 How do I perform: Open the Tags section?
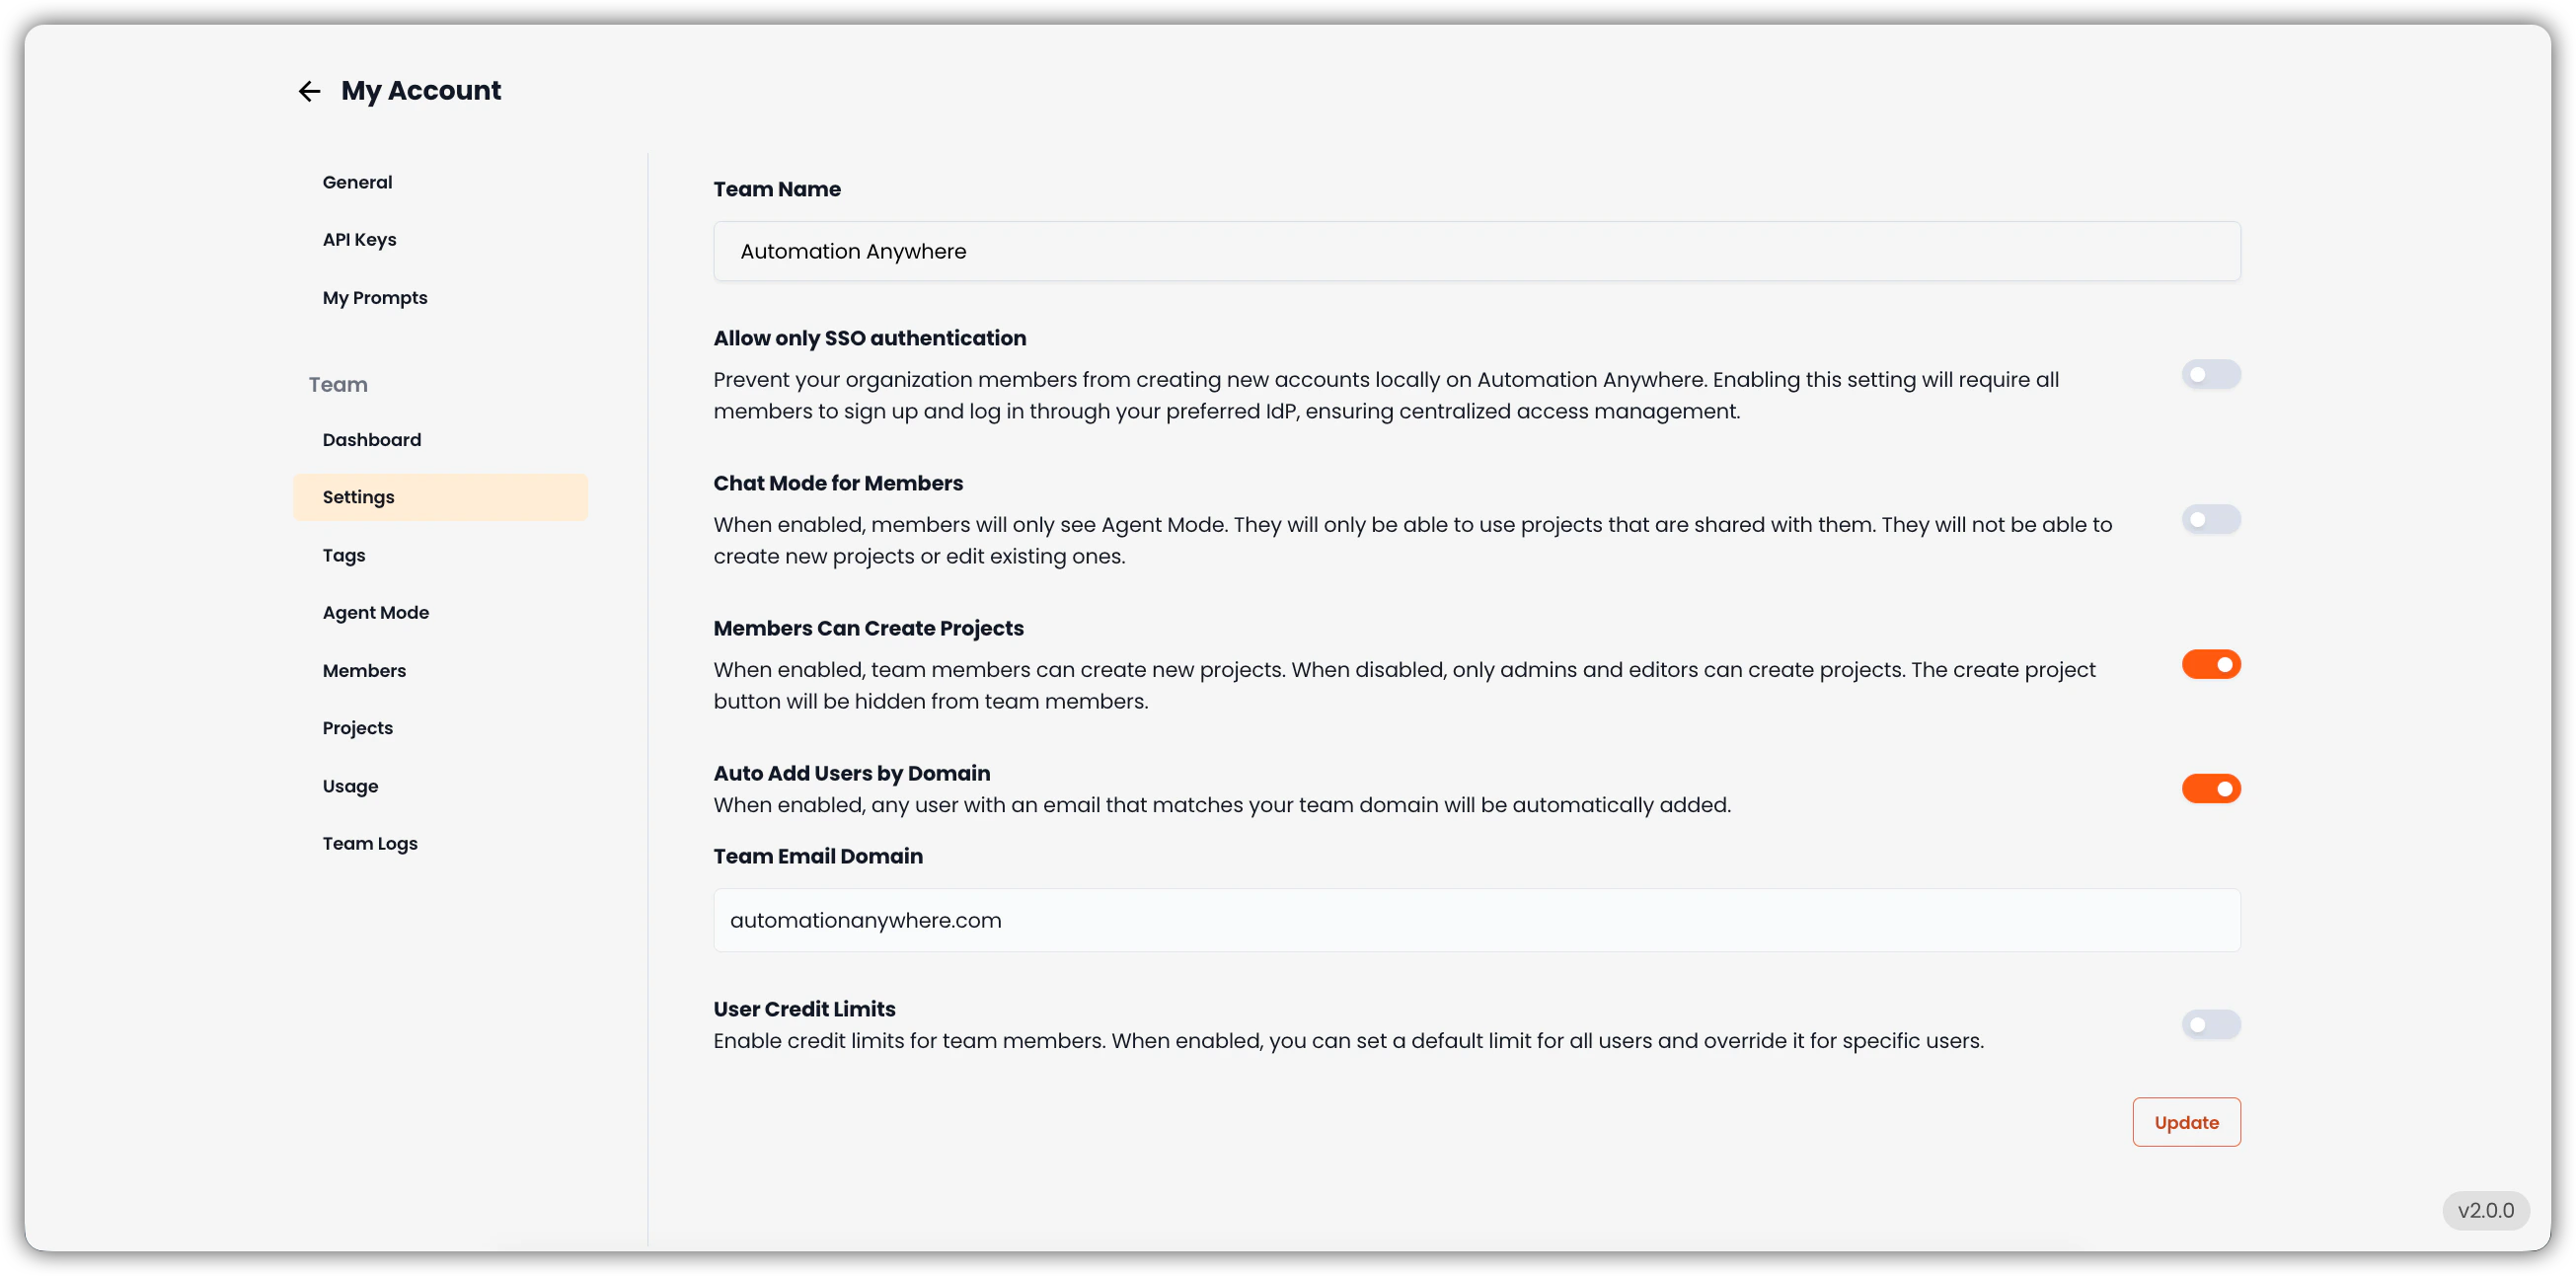[x=343, y=555]
